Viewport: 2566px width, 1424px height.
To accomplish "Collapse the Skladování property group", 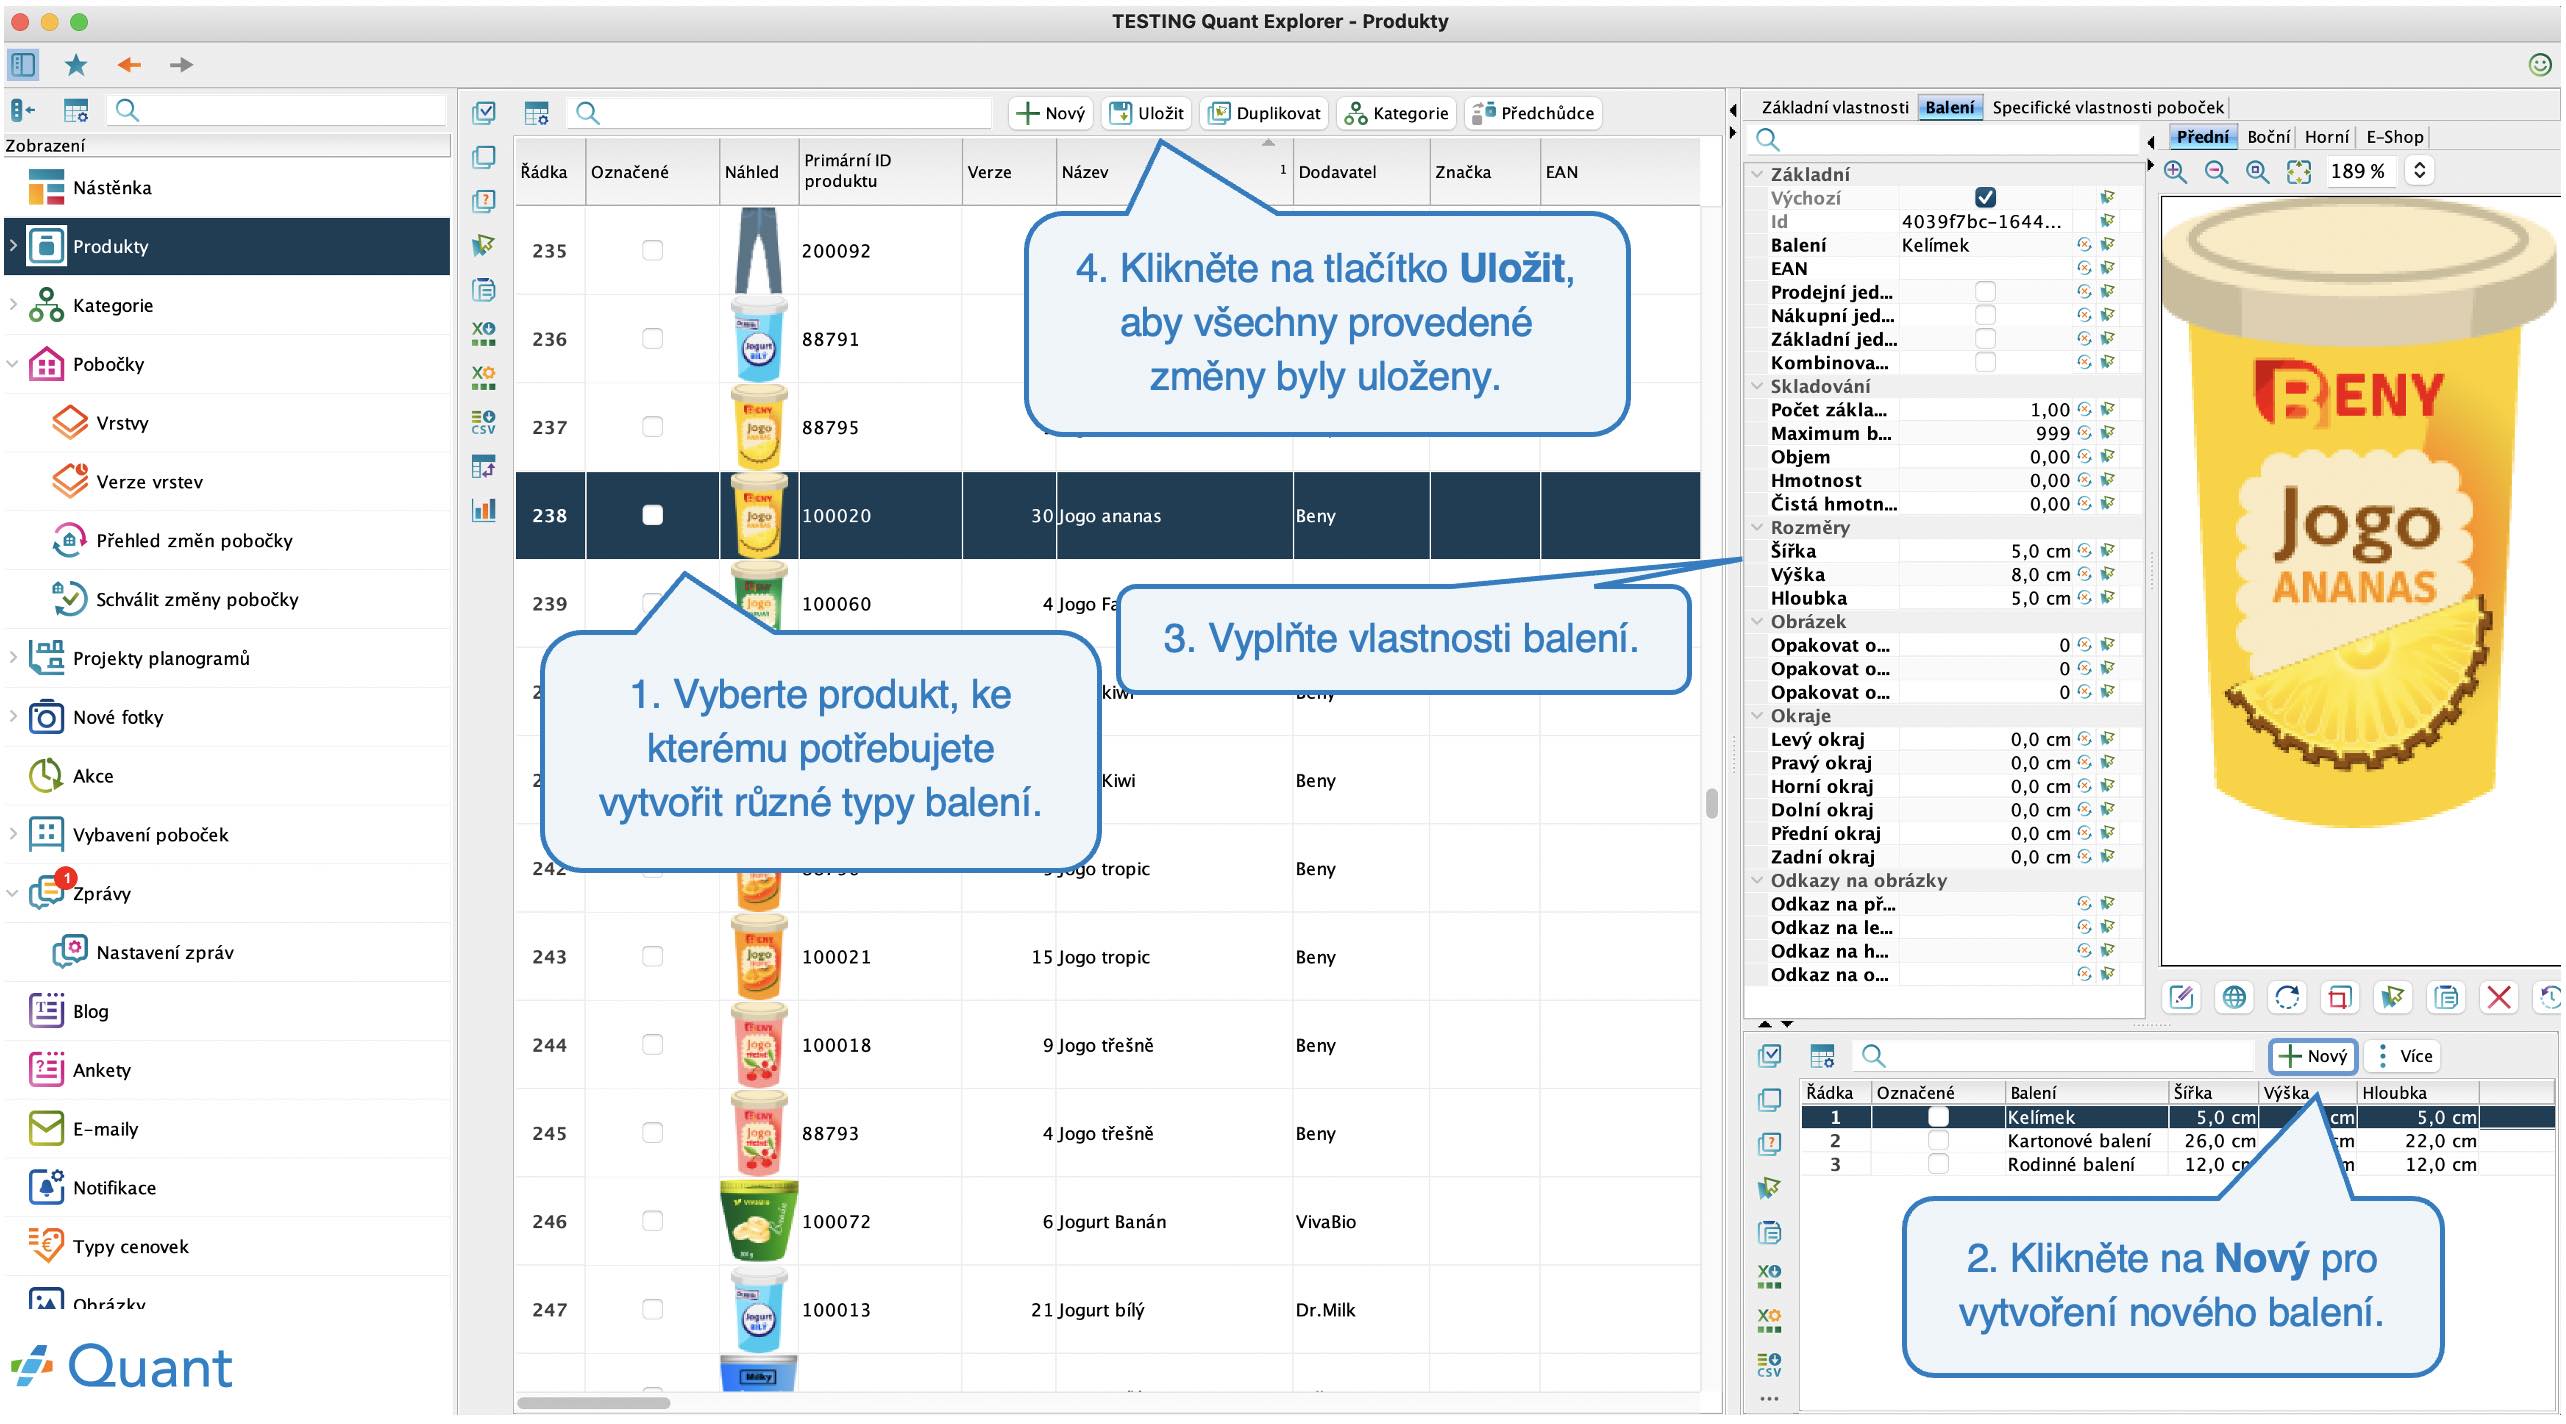I will point(1757,386).
